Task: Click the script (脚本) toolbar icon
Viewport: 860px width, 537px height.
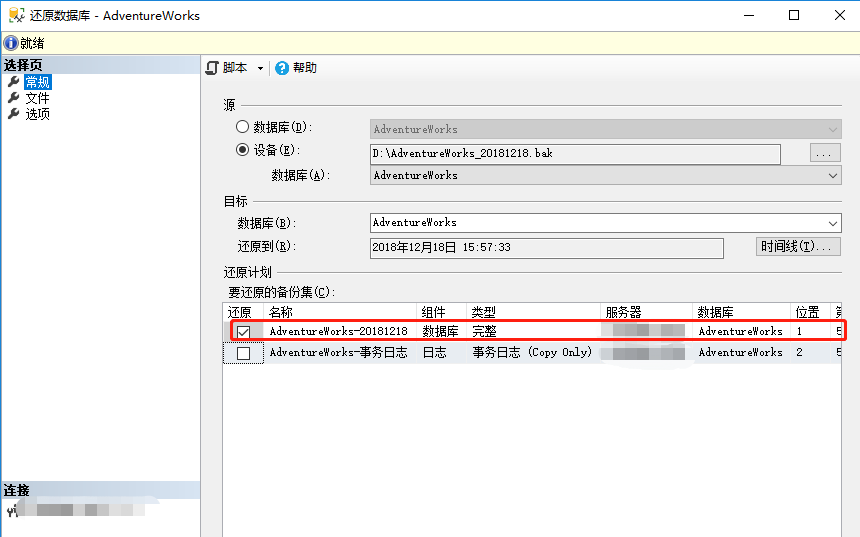Action: coord(212,68)
